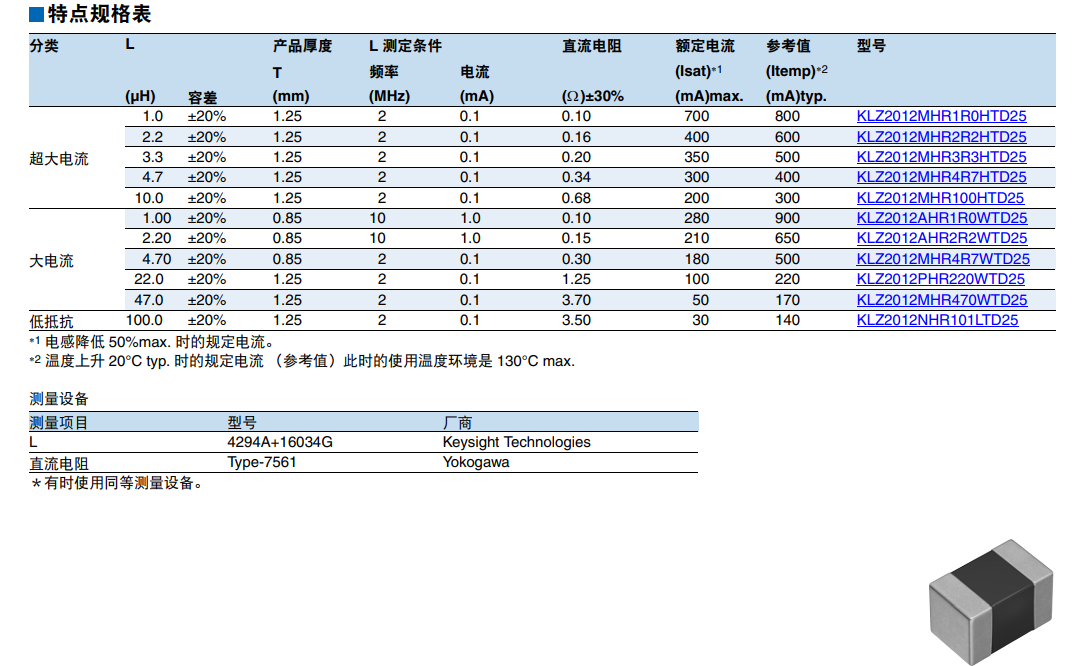Open the KLZ2012MHR4R7HTD25 part link
This screenshot has width=1090, height=666.
point(941,177)
